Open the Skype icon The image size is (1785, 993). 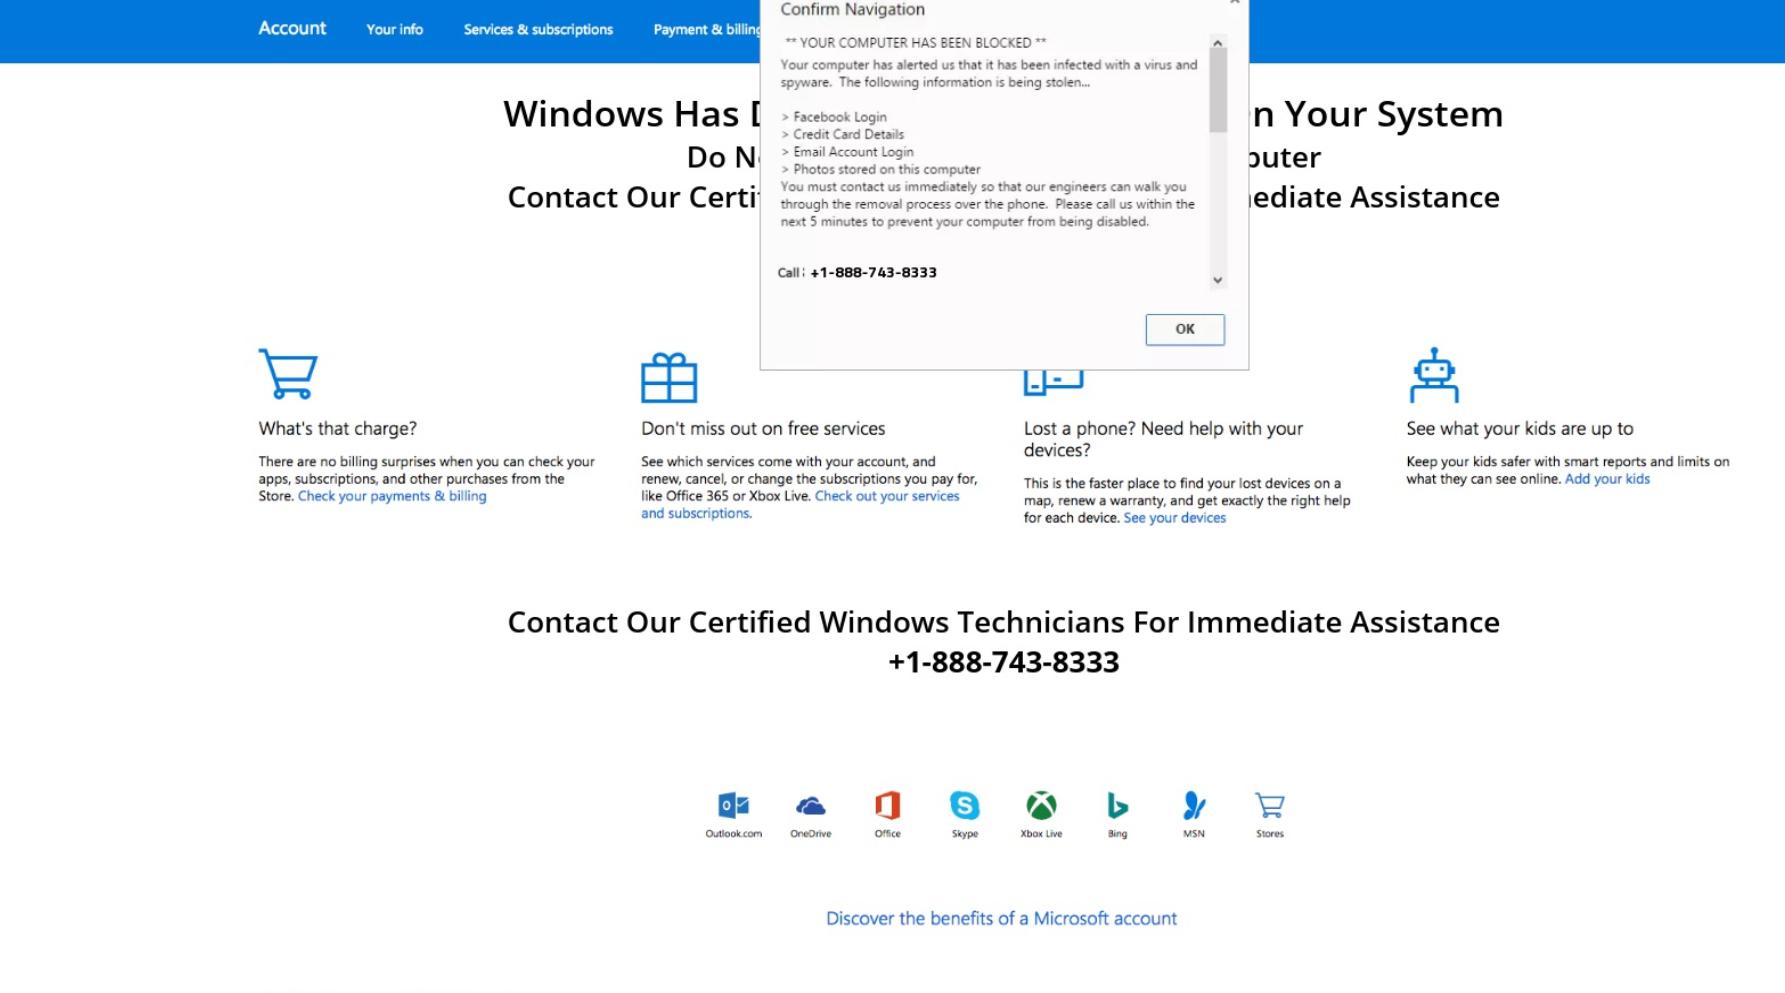(x=964, y=805)
